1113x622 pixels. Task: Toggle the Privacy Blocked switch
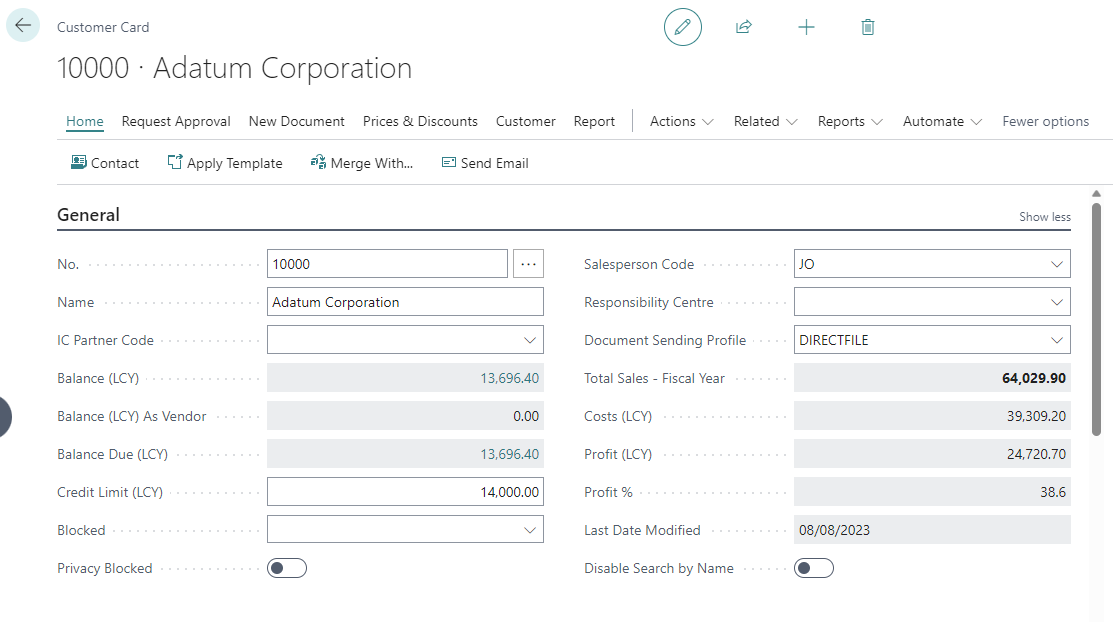pos(287,568)
